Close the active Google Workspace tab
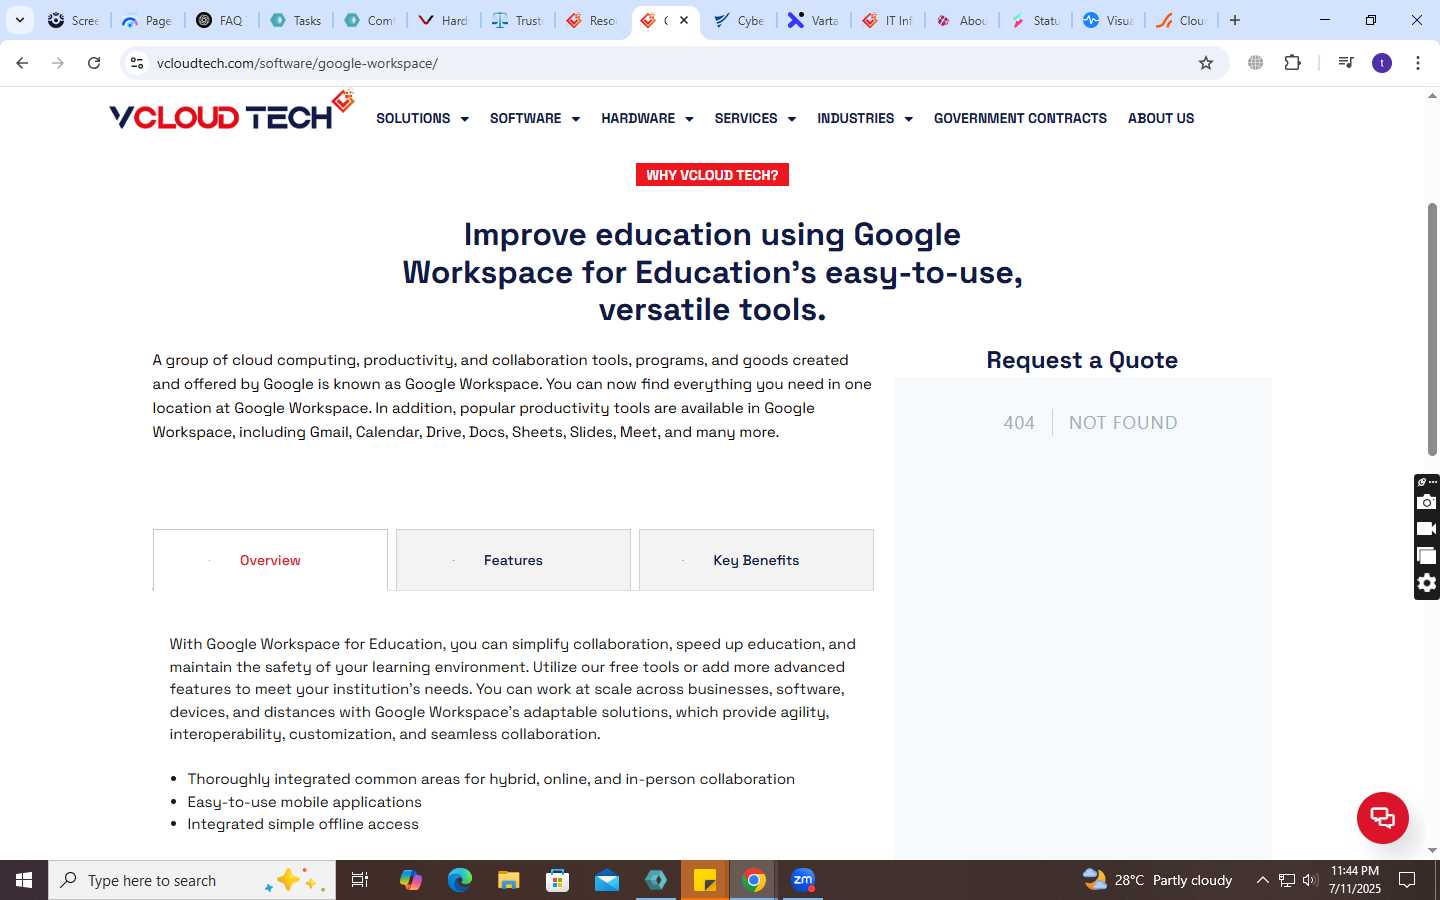The image size is (1440, 900). (684, 20)
